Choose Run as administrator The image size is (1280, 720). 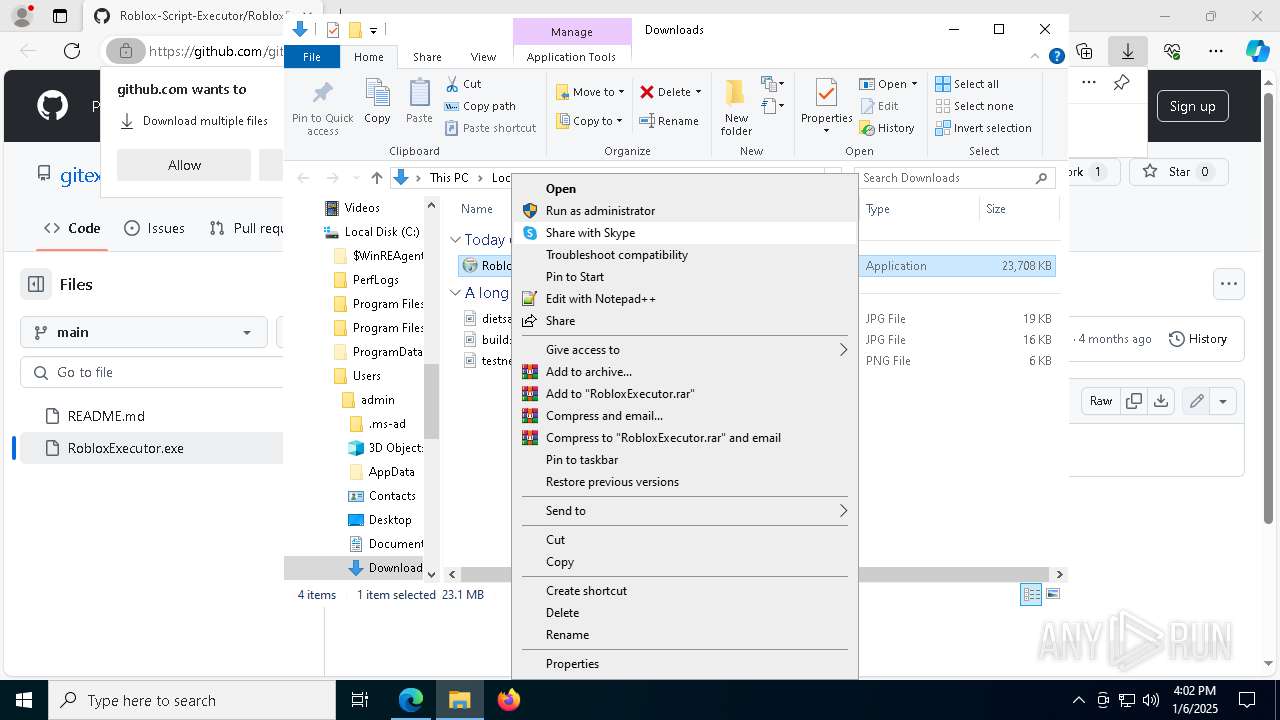click(685, 211)
